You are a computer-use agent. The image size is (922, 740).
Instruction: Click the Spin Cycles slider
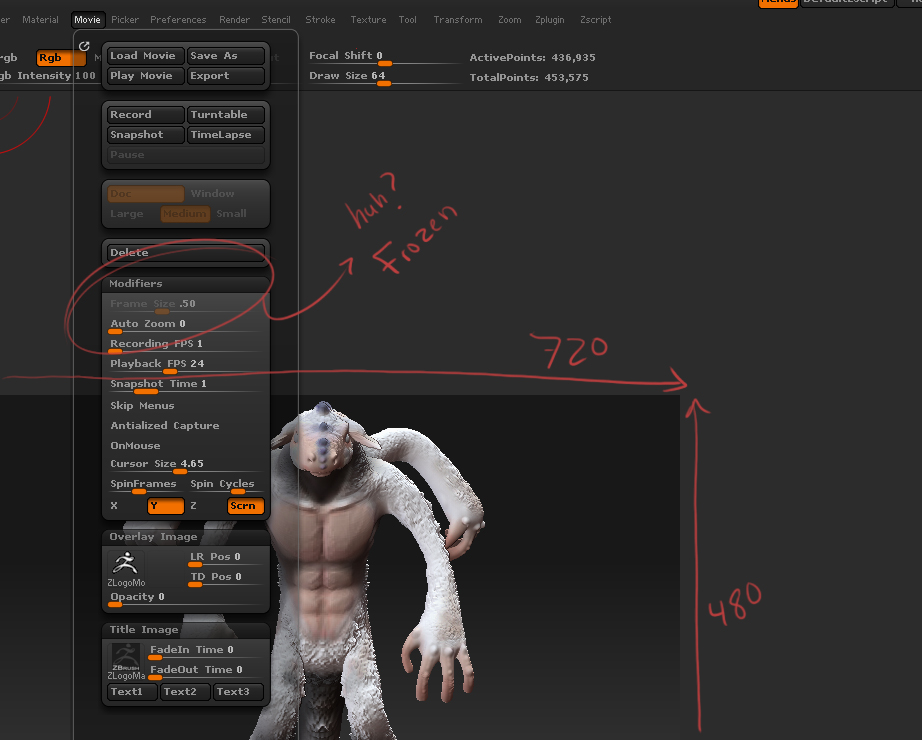pyautogui.click(x=226, y=485)
